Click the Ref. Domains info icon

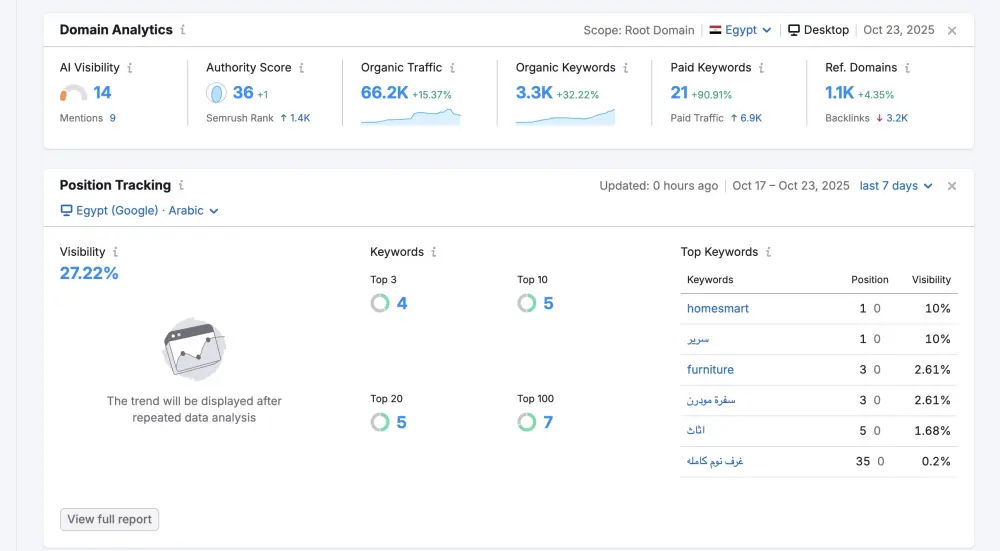point(908,68)
